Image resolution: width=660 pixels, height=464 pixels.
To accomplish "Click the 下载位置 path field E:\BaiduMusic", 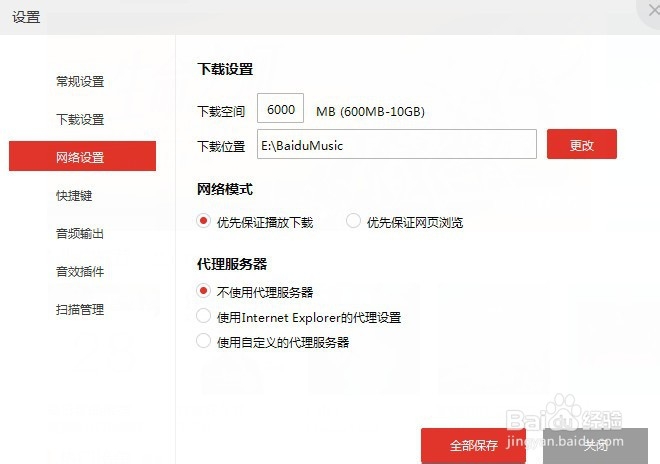I will 397,144.
